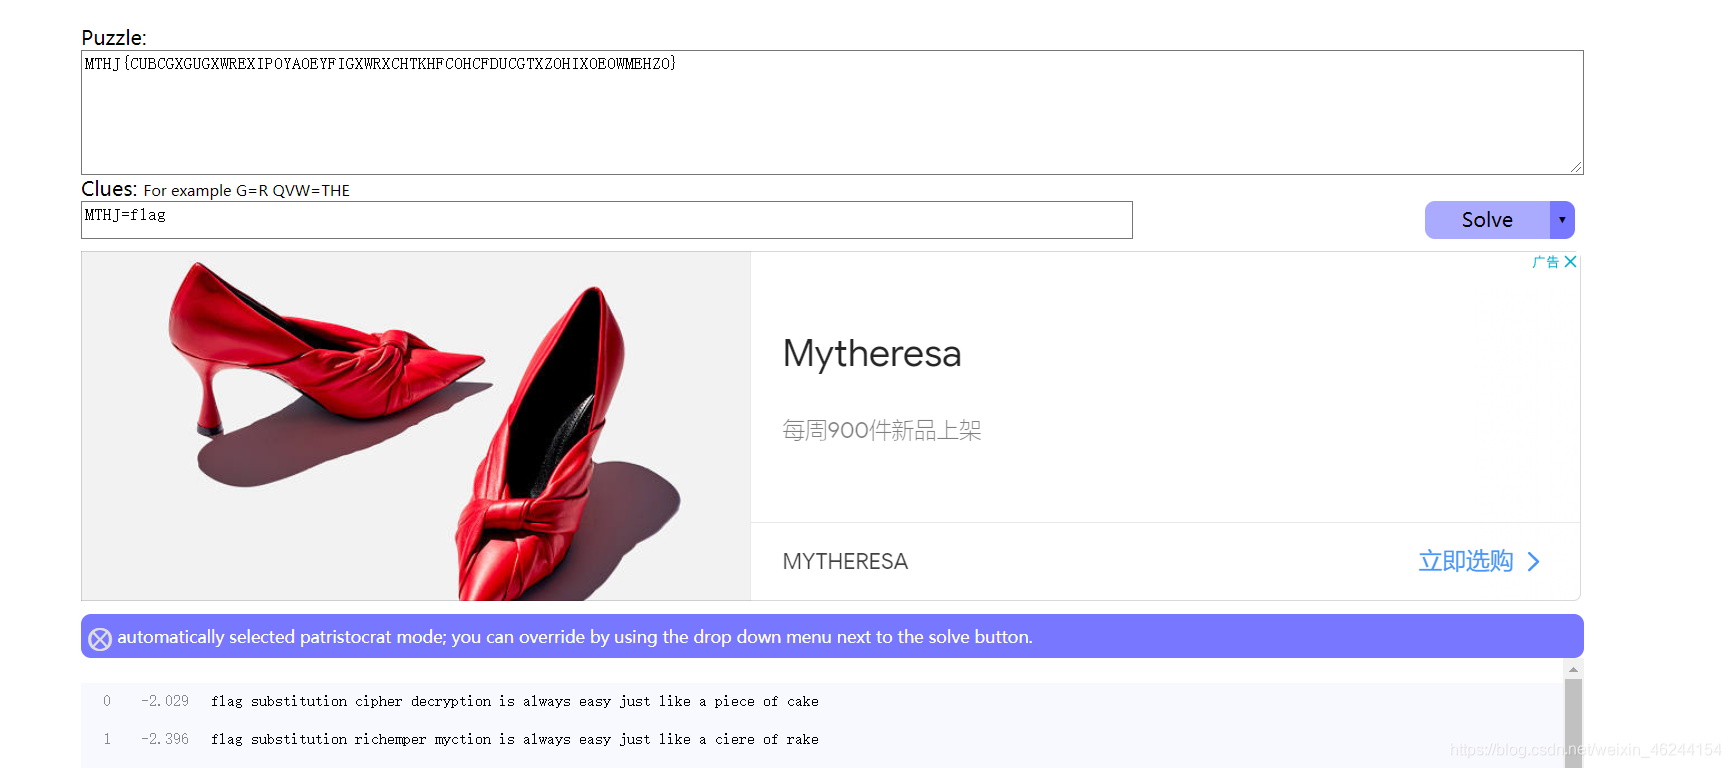Click the score -2.029 value
This screenshot has width=1731, height=768.
click(165, 701)
